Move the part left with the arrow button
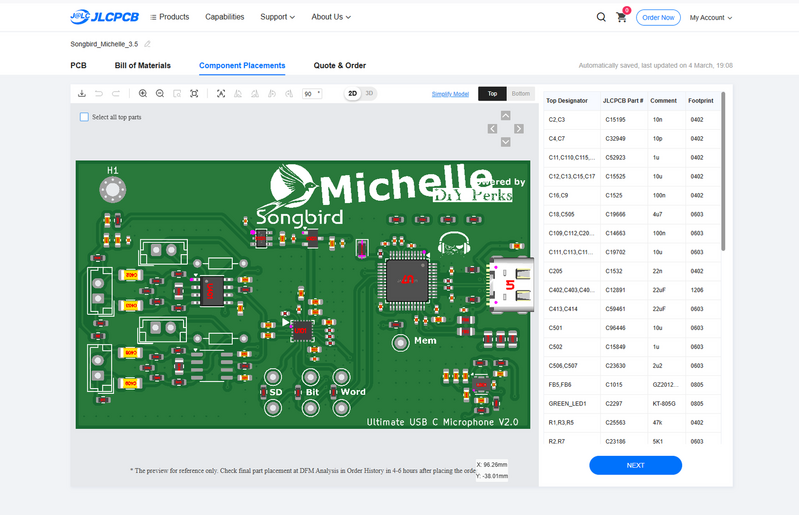Viewport: 799px width, 515px height. tap(492, 129)
